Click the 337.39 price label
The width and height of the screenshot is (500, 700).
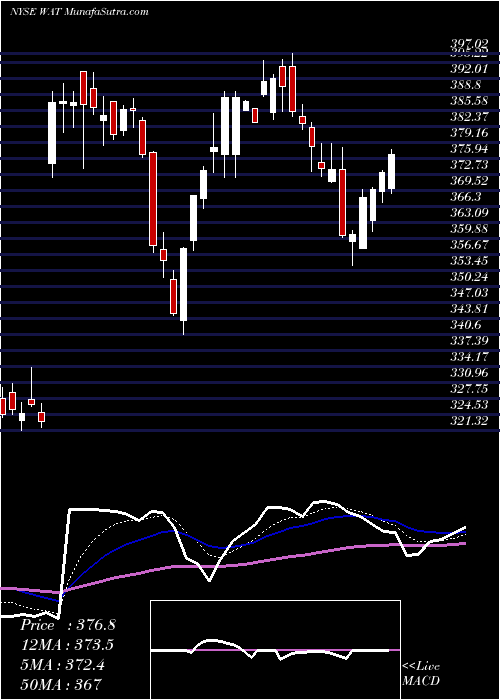(x=467, y=342)
